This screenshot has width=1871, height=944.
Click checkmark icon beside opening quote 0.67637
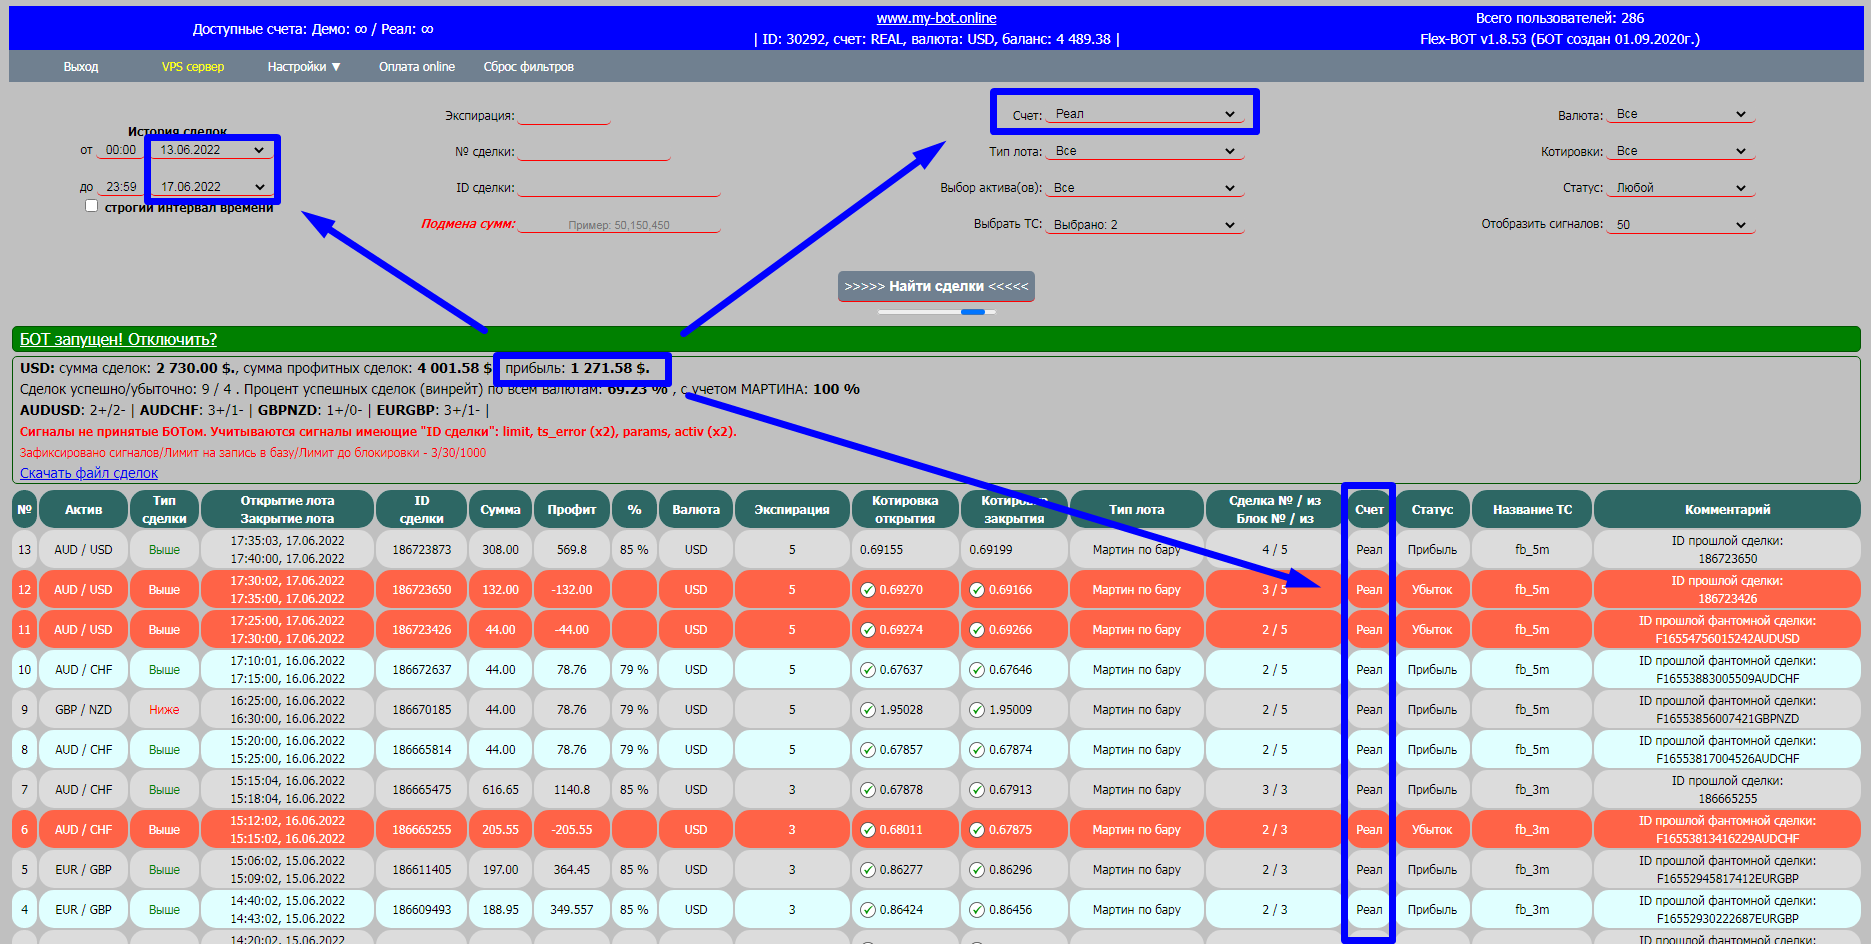click(868, 670)
